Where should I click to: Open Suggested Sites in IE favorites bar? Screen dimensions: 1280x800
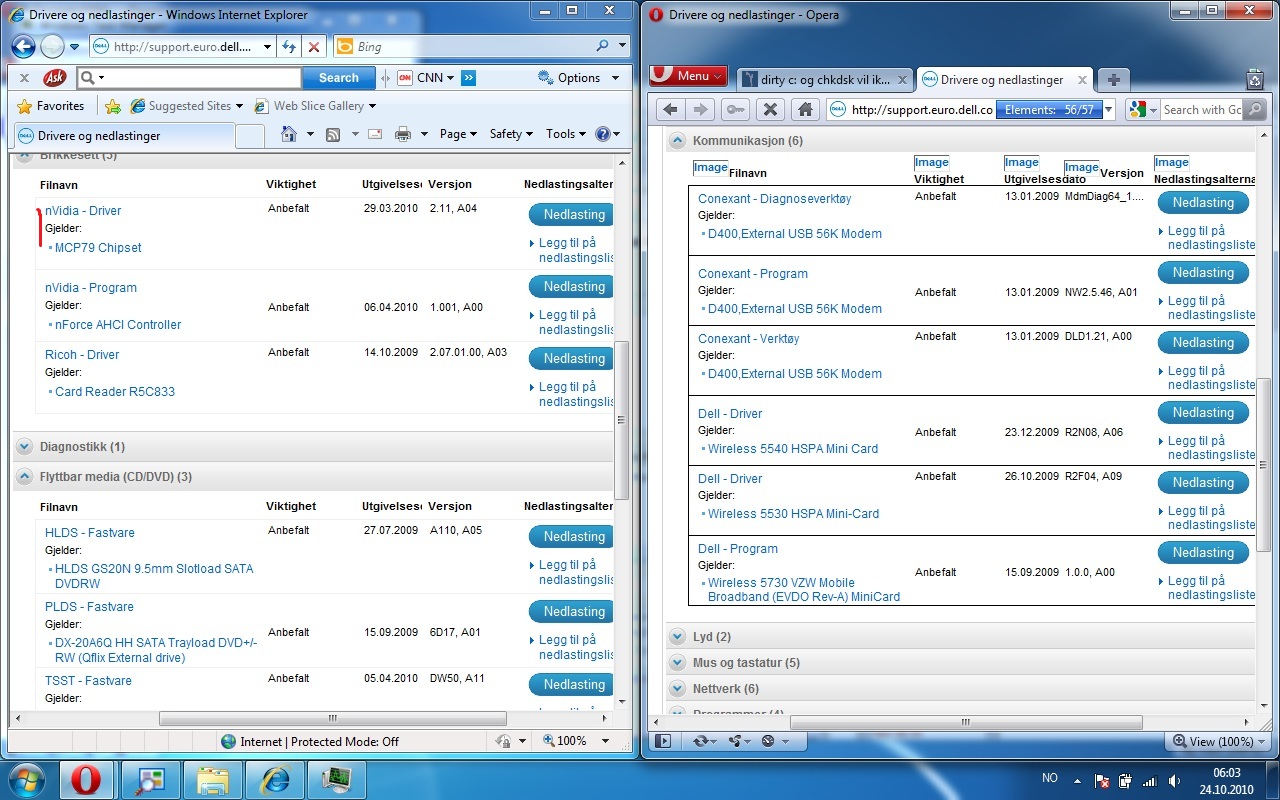[x=187, y=106]
